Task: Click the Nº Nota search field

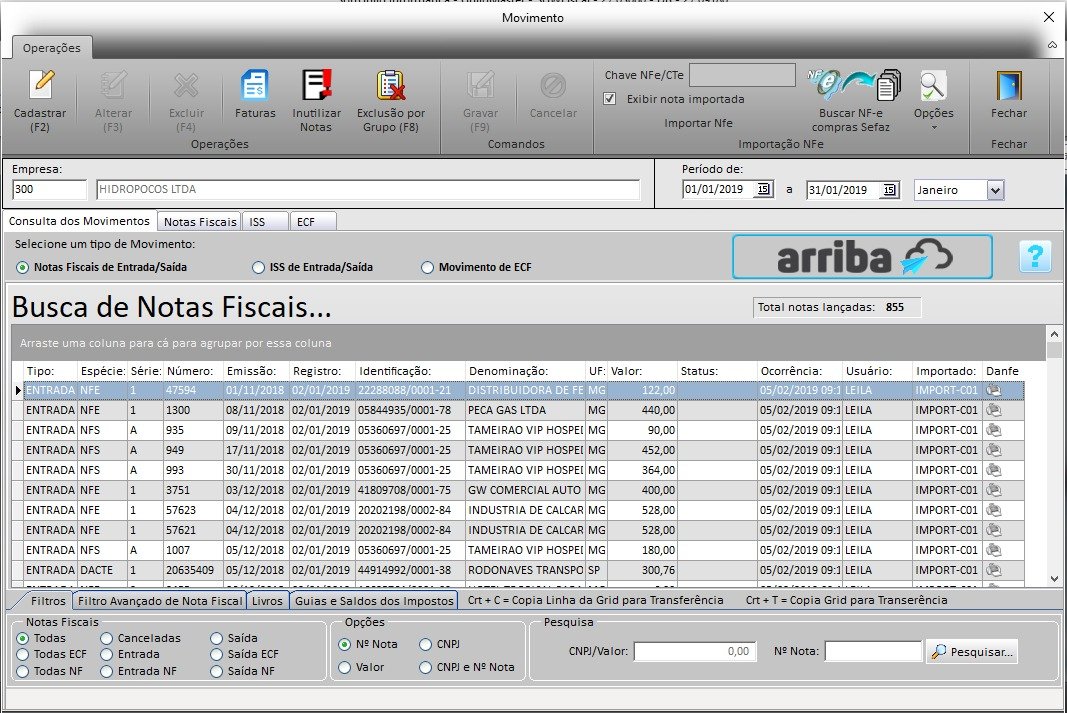Action: 872,652
